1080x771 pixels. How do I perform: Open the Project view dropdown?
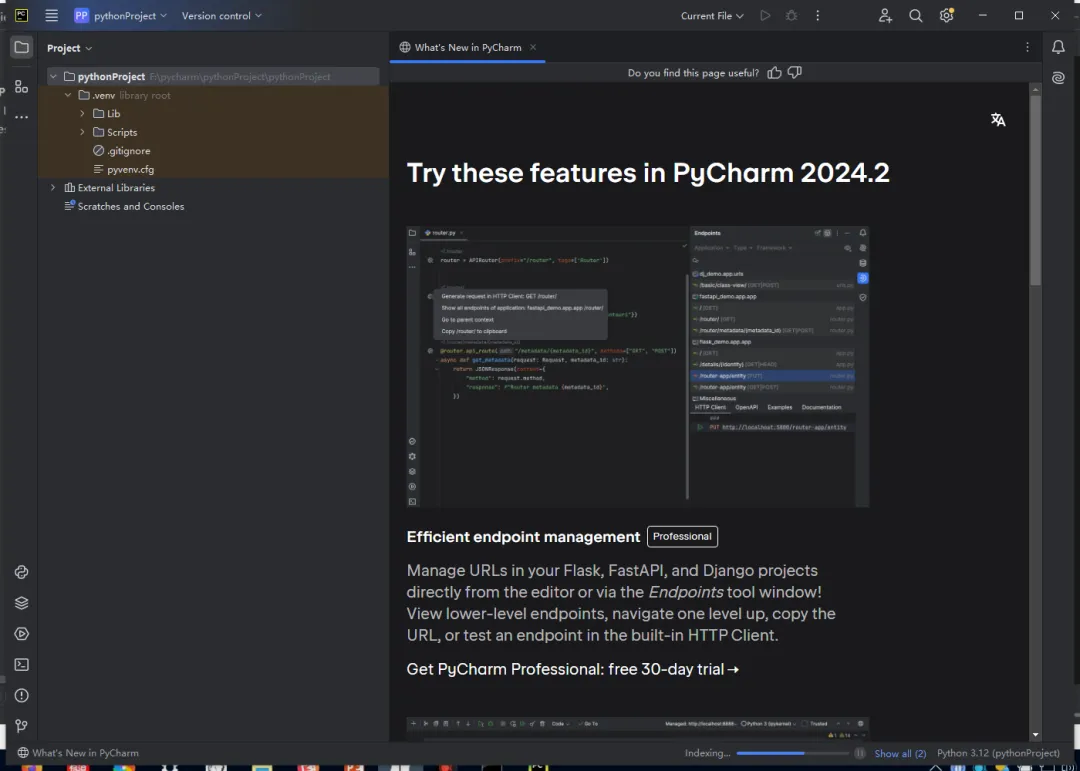pyautogui.click(x=69, y=48)
